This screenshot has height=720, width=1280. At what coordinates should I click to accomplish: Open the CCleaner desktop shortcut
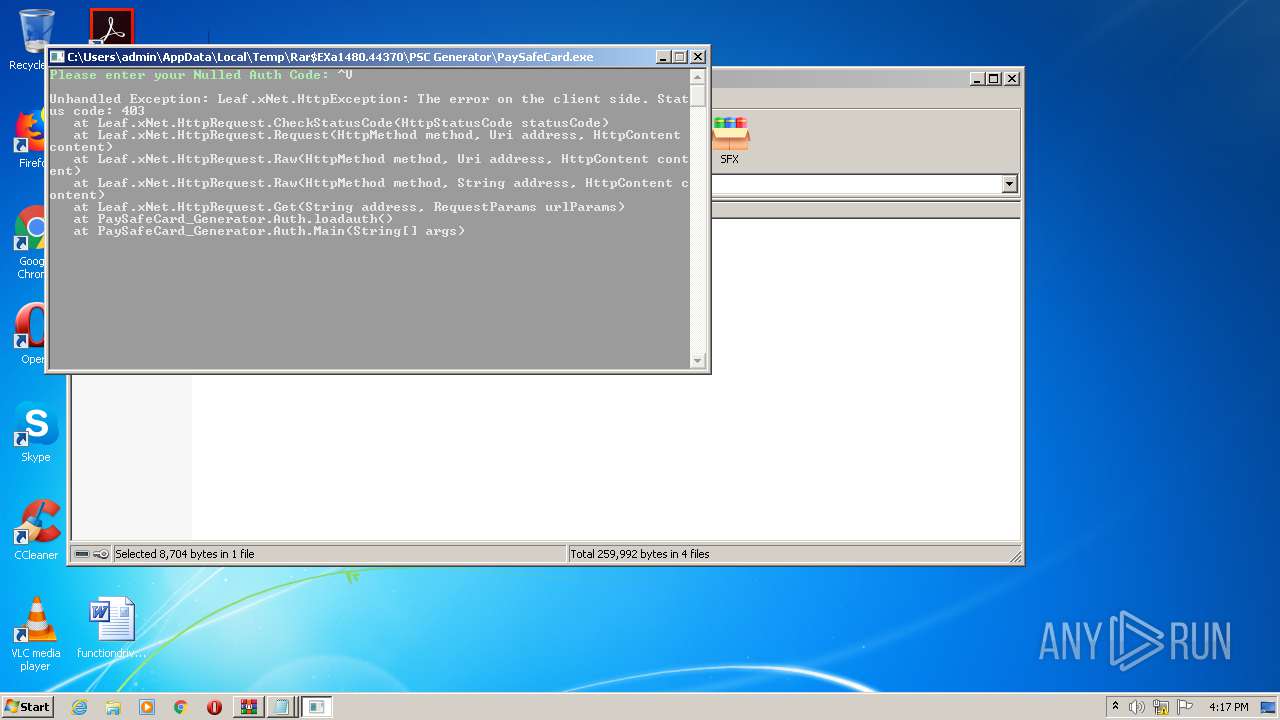point(36,530)
